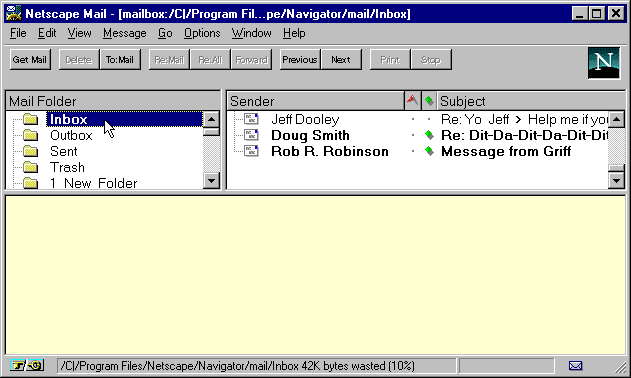Click the Delete toolbar button

79,60
